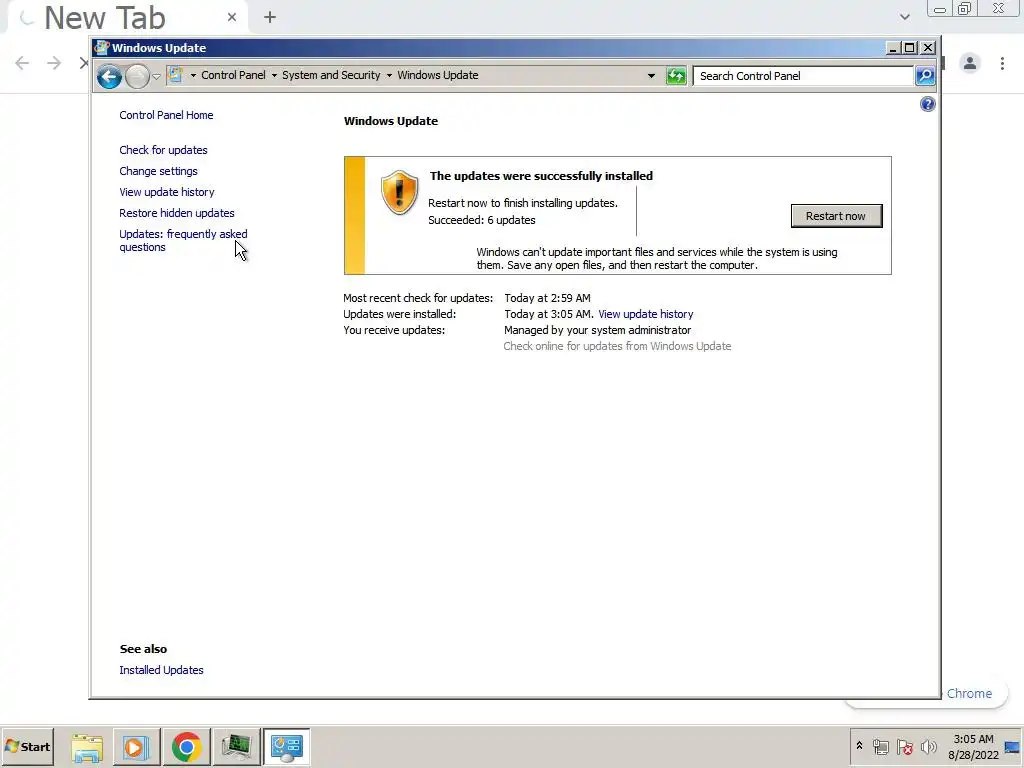Click the network tray icon
1024x768 pixels.
tap(880, 747)
